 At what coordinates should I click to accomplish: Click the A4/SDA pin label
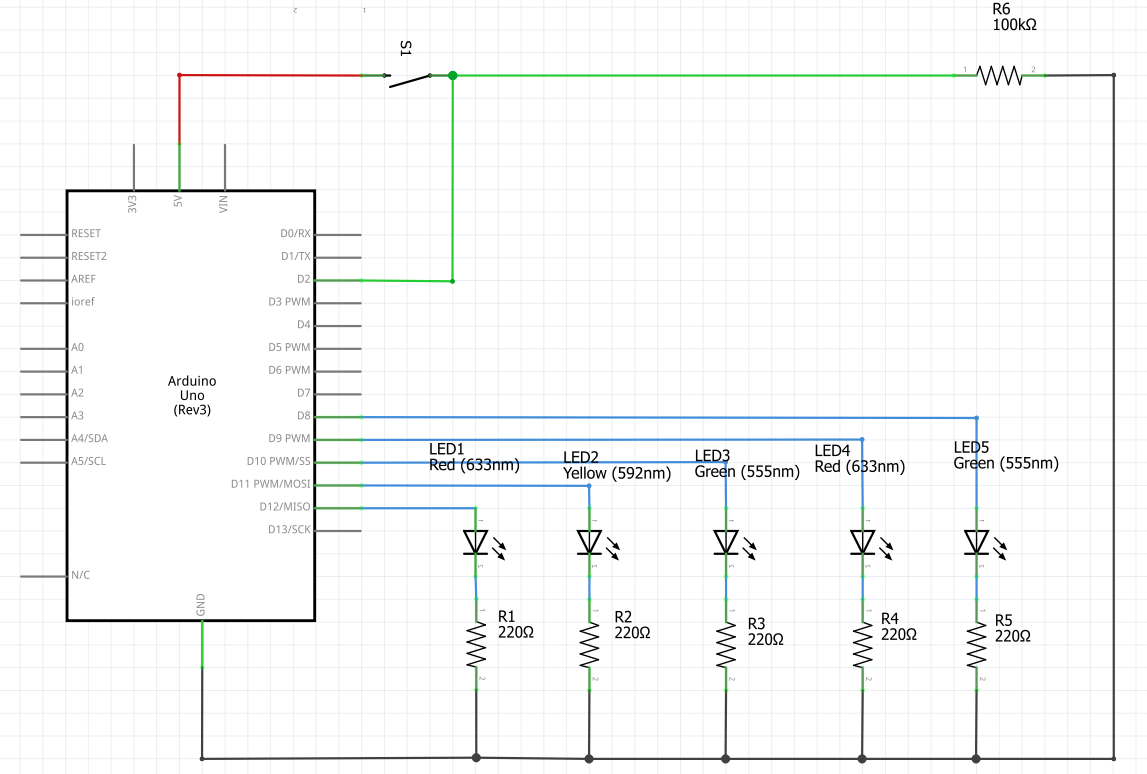point(89,438)
